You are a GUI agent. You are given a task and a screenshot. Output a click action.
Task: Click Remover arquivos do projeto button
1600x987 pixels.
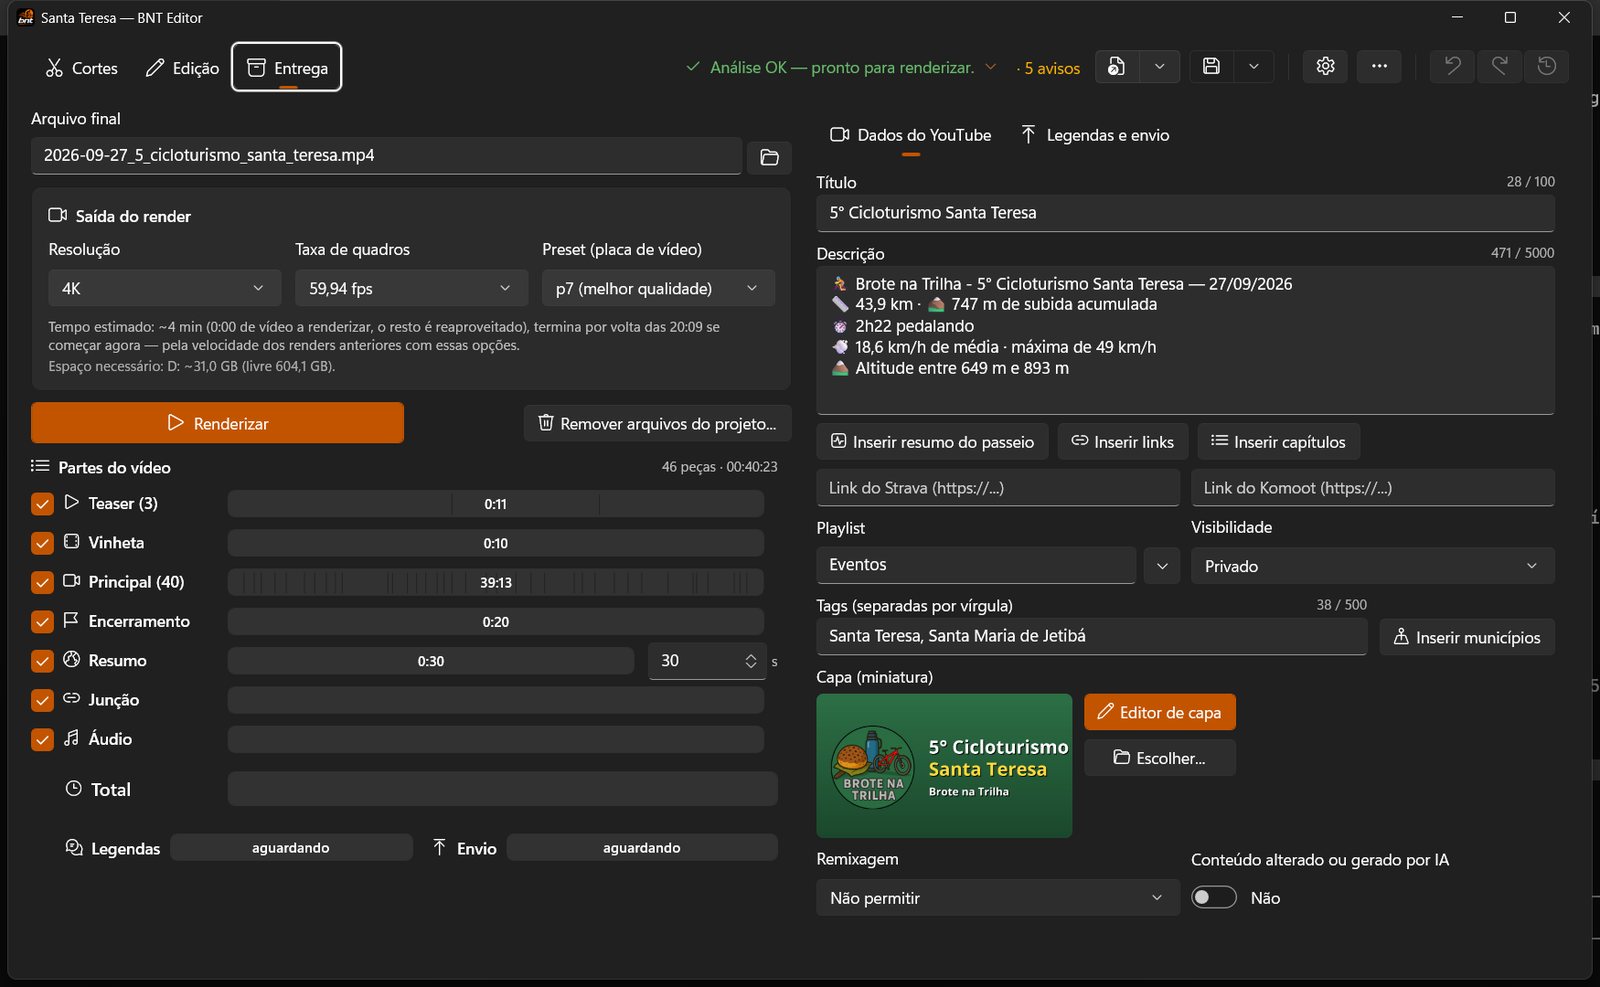tap(657, 423)
